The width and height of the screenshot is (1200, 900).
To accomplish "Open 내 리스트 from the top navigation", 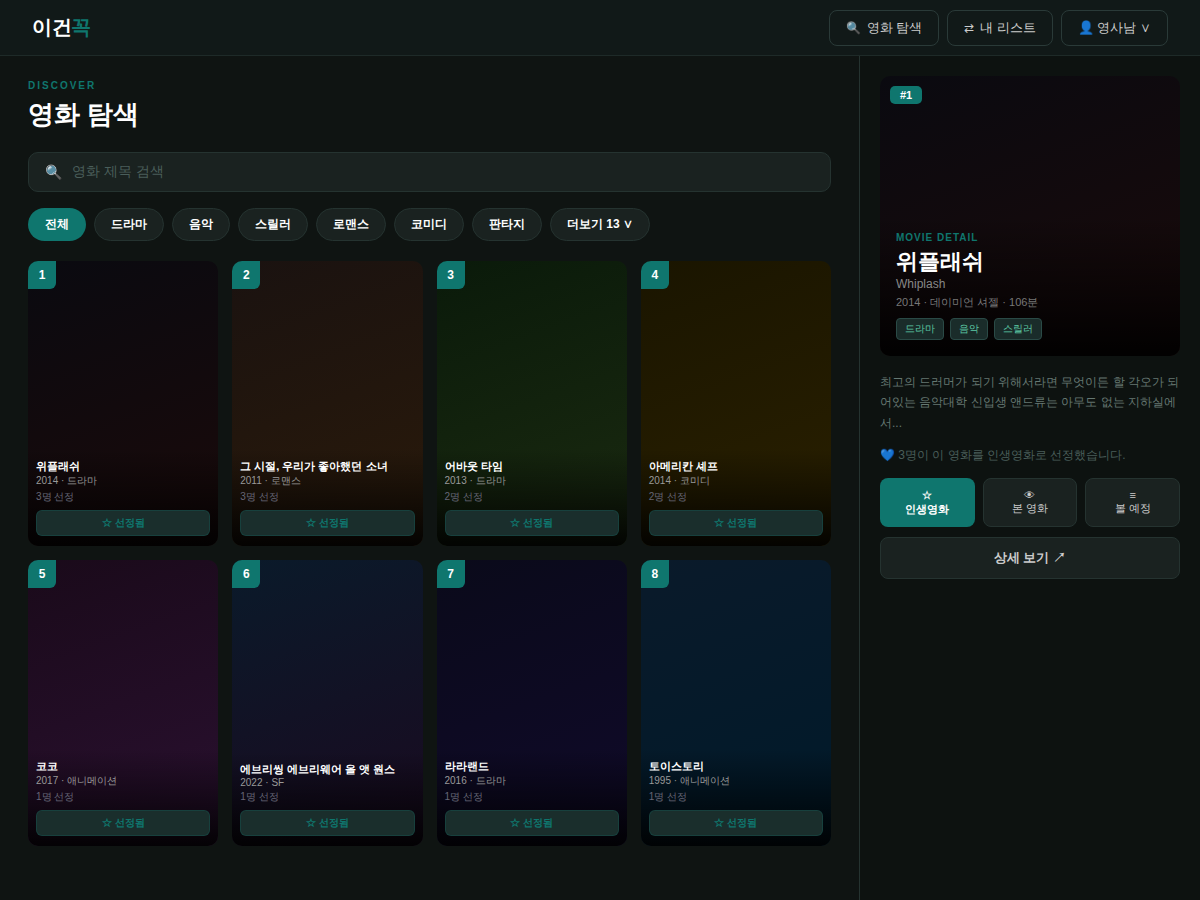I will tap(1000, 28).
